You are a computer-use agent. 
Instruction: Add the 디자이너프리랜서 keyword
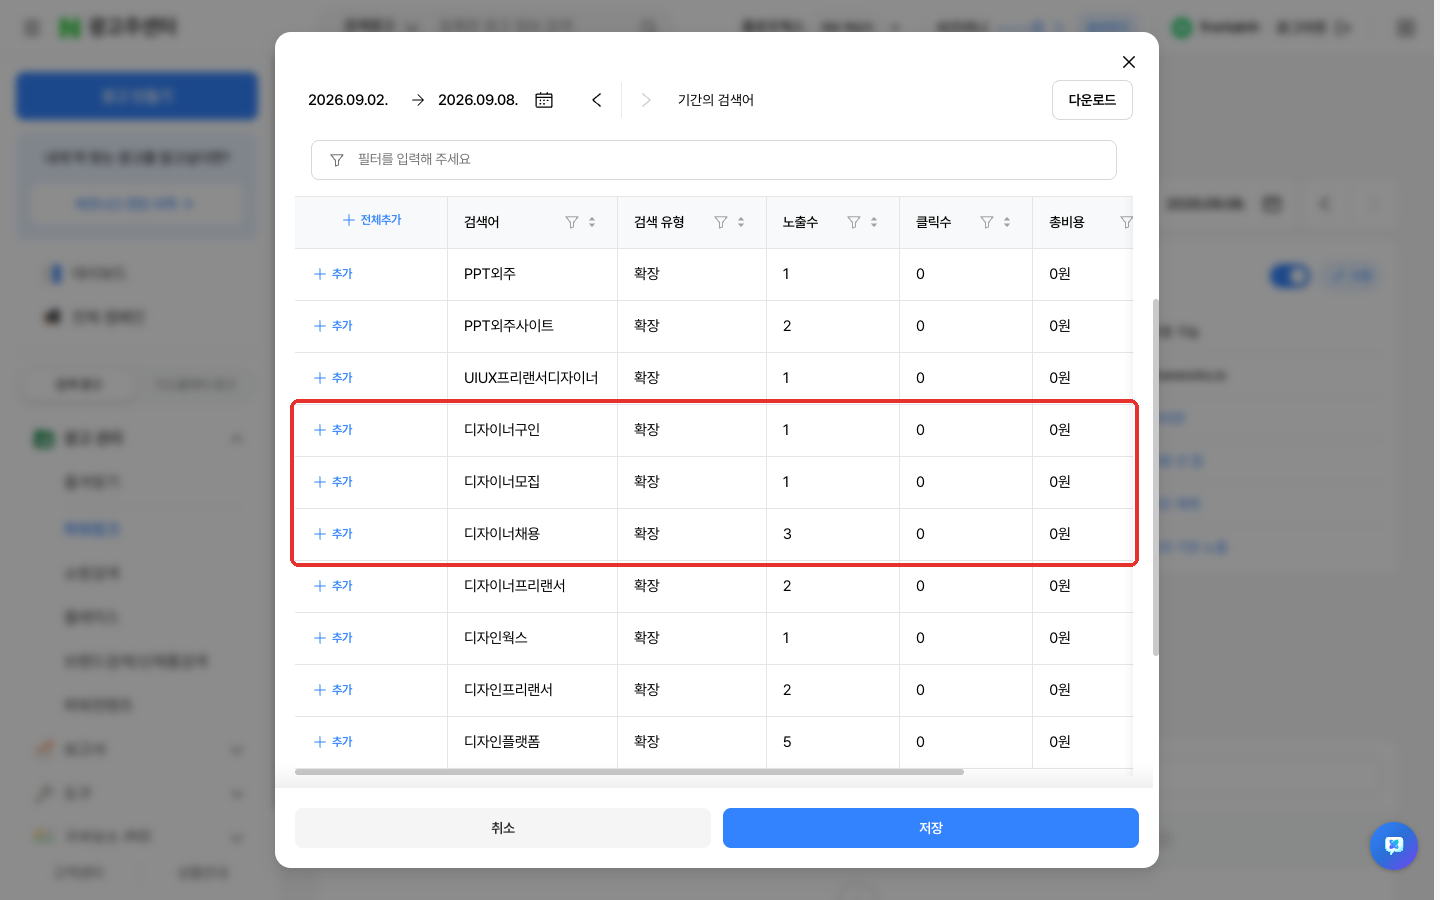(333, 586)
